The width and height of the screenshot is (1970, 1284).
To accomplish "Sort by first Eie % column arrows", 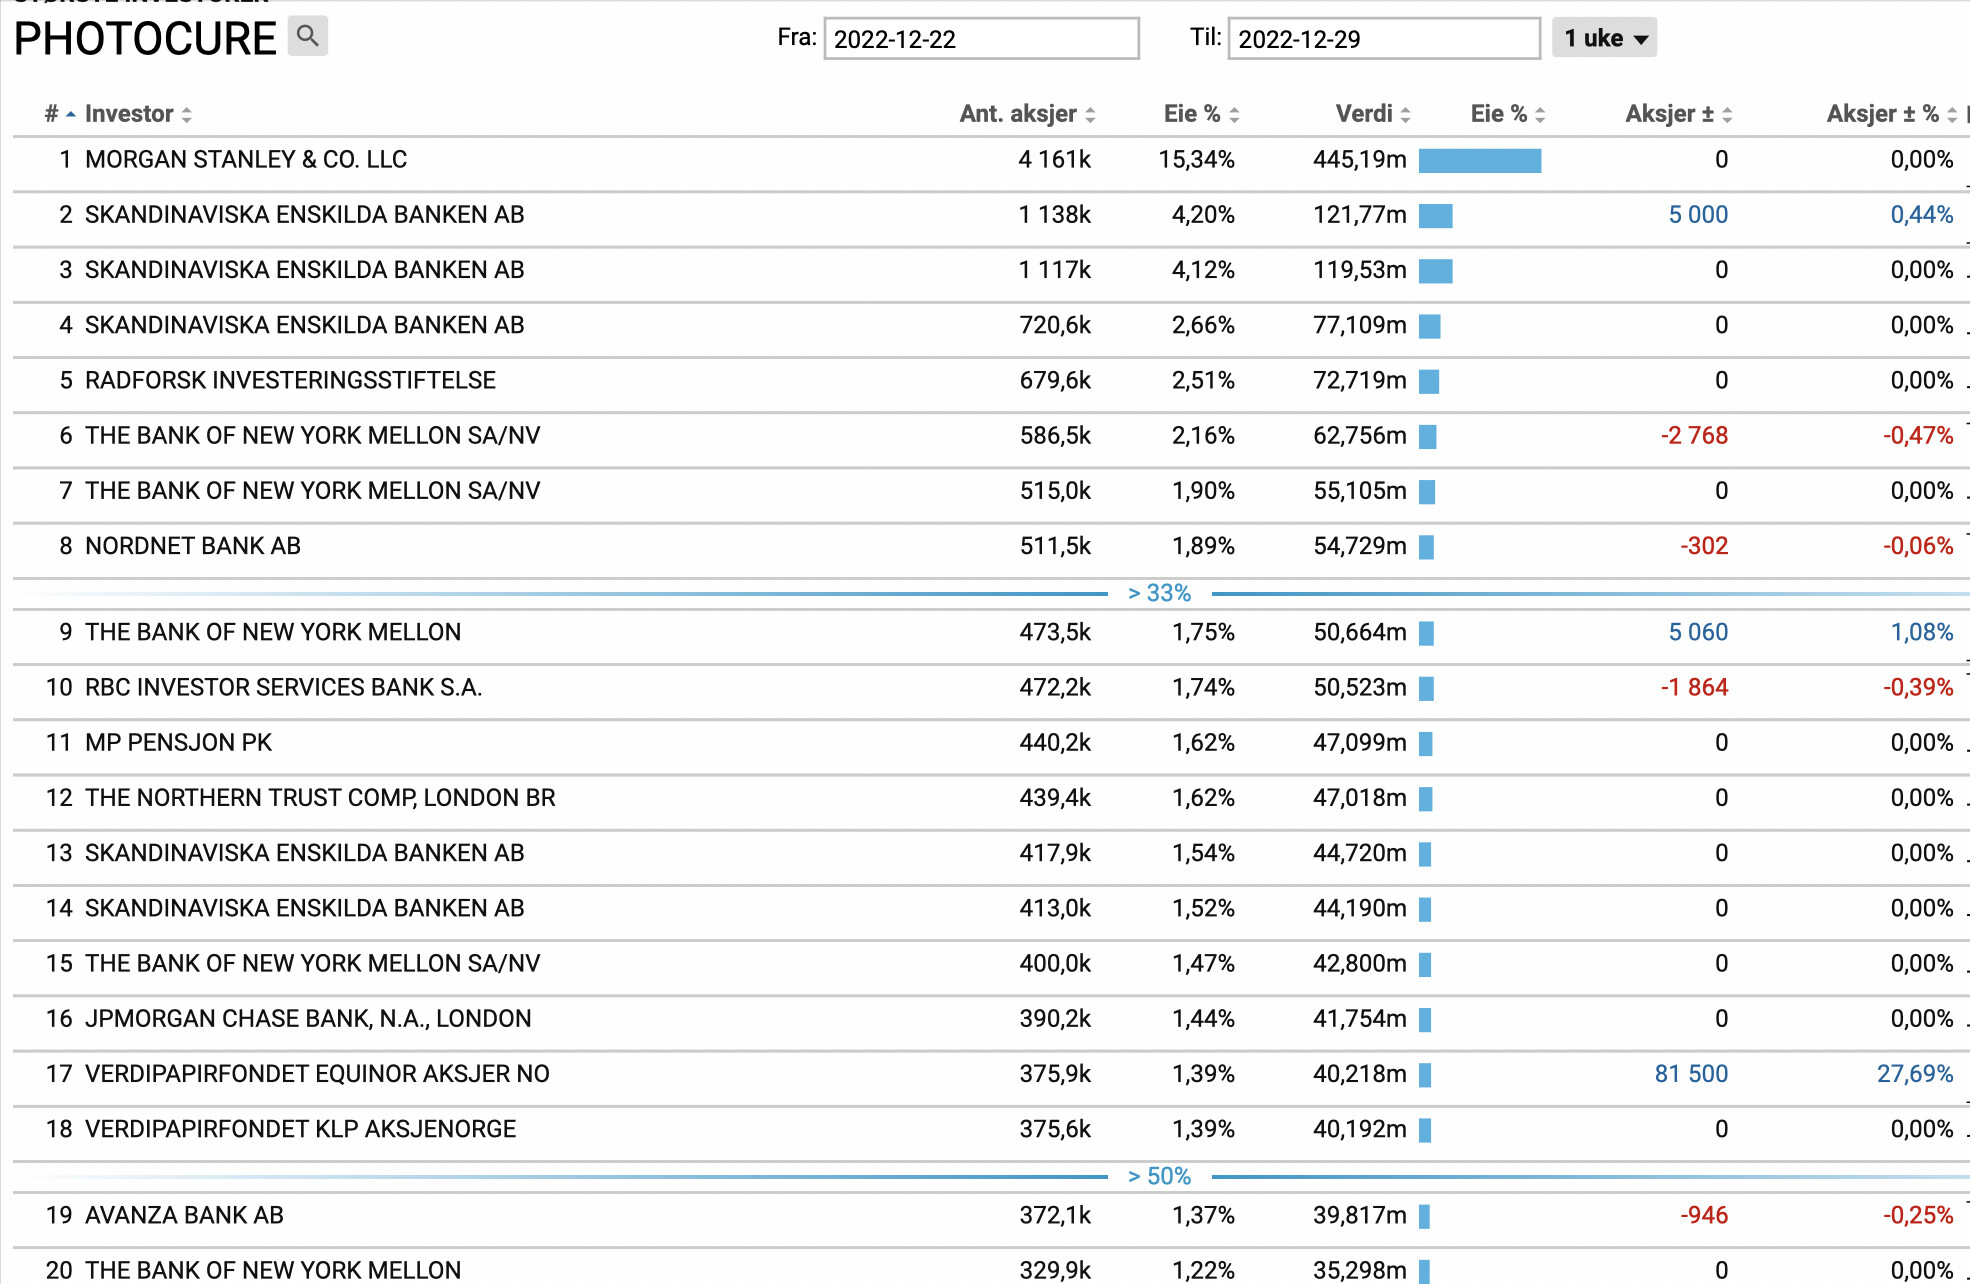I will [1234, 115].
